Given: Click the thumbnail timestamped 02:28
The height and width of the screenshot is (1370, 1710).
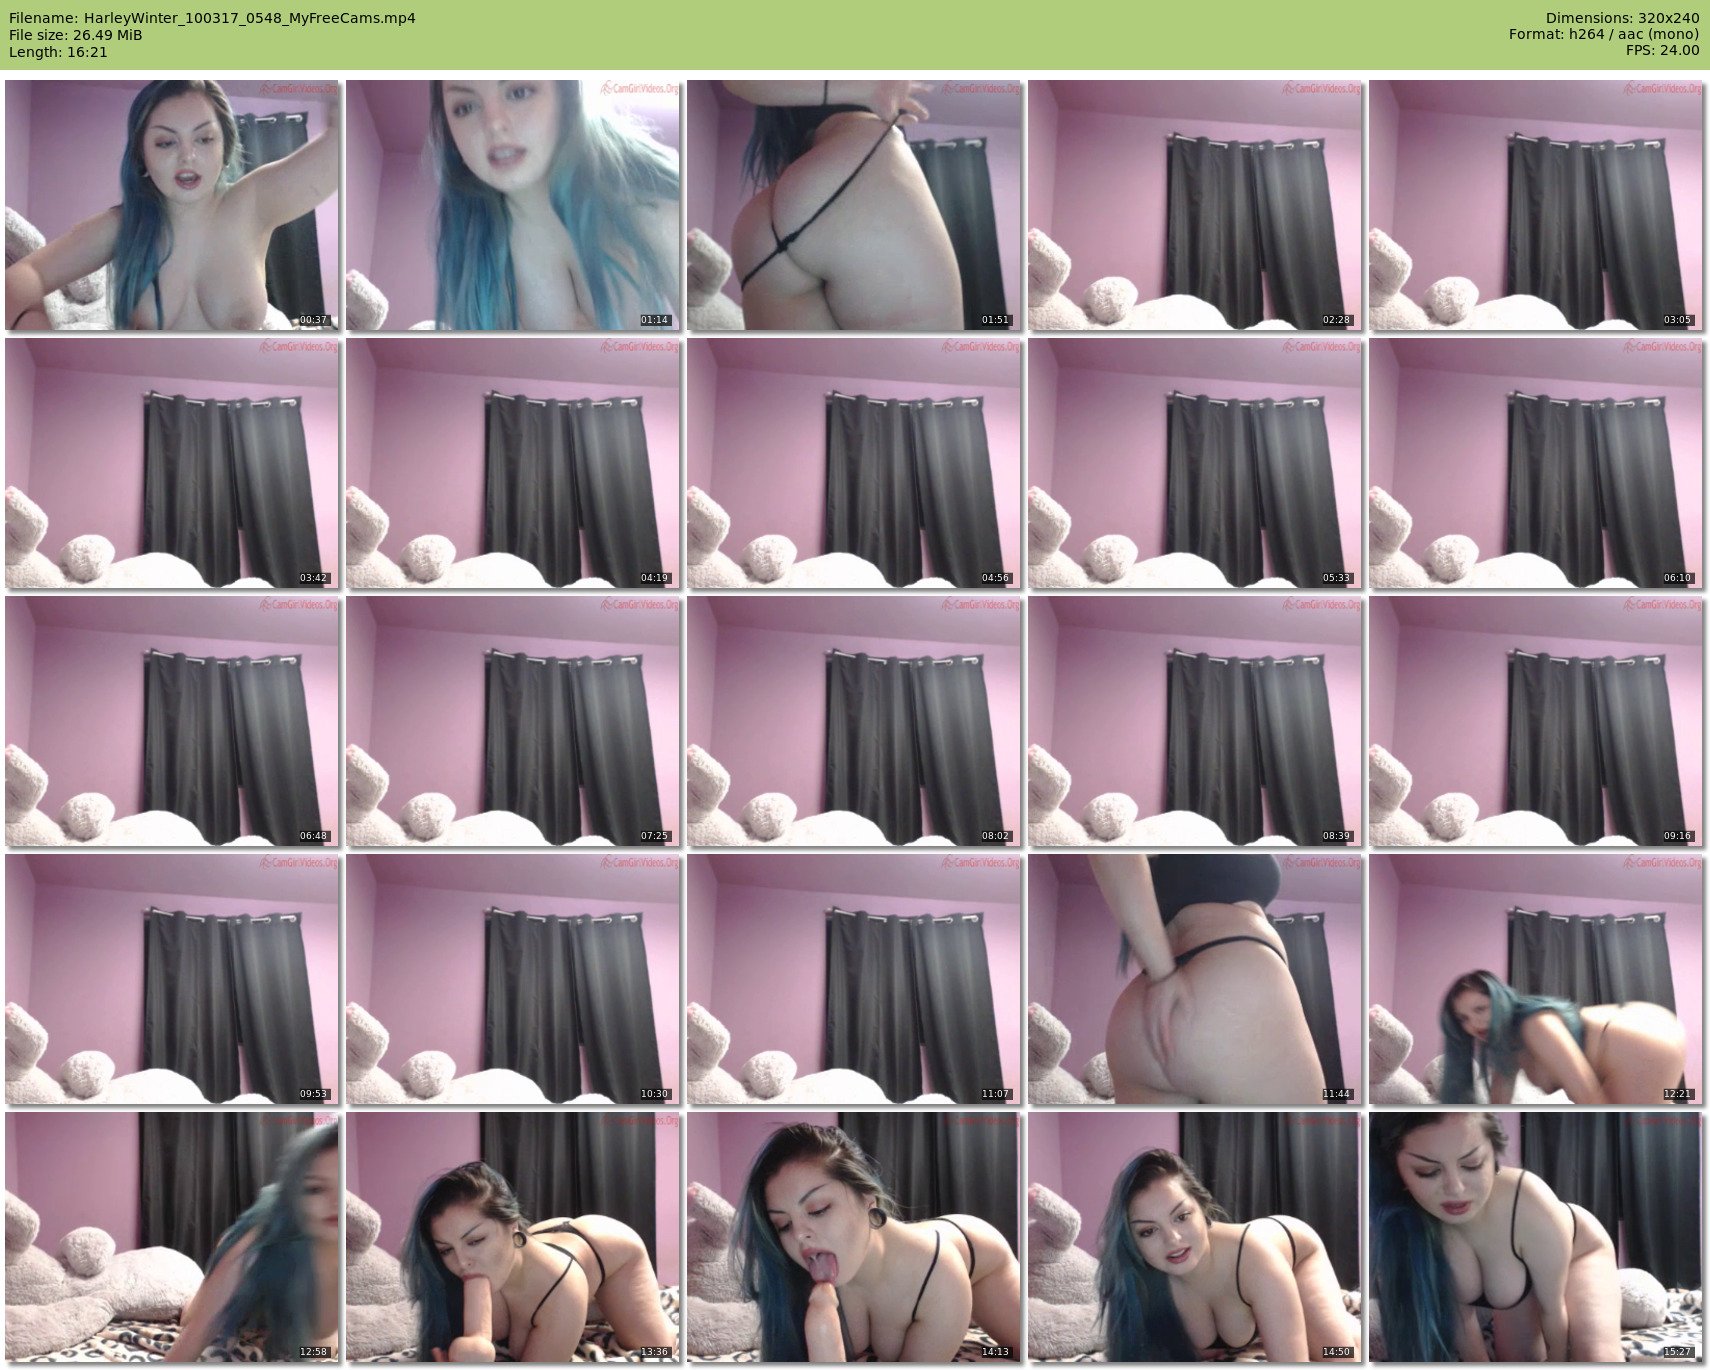Looking at the screenshot, I should click(1194, 205).
